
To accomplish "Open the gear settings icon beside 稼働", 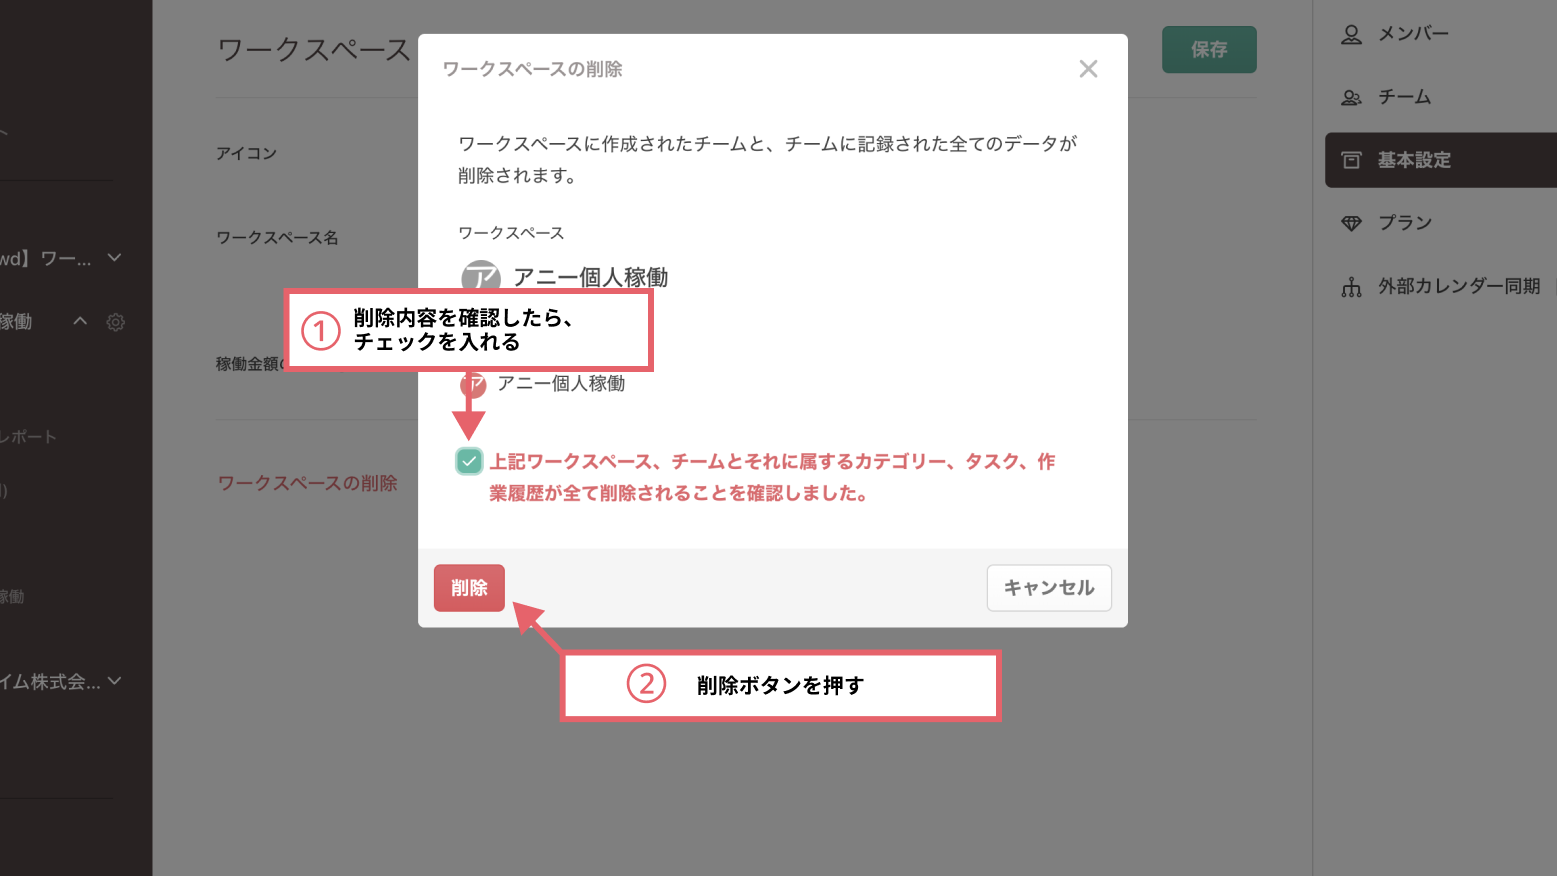I will [x=116, y=322].
